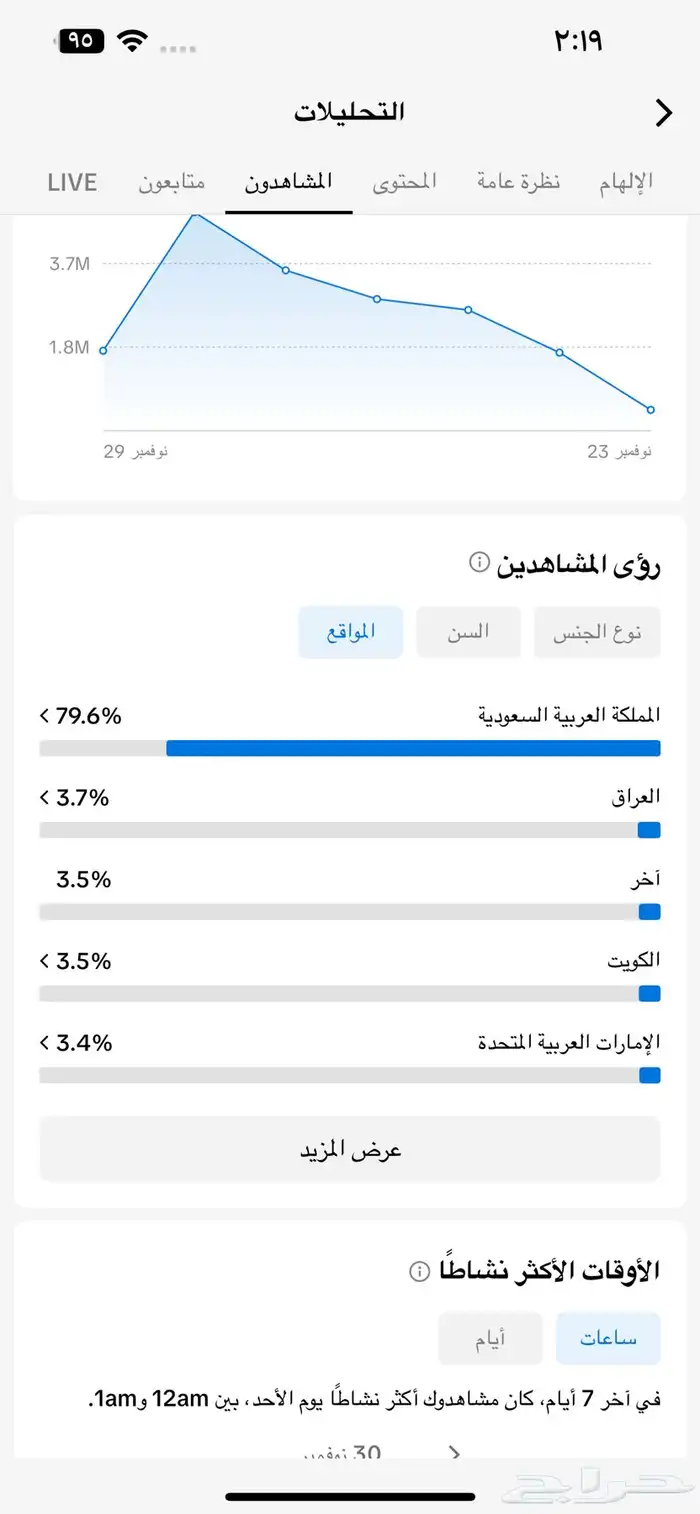Expand details for المملكة العربية السعودية
The image size is (700, 1514).
tap(42, 716)
